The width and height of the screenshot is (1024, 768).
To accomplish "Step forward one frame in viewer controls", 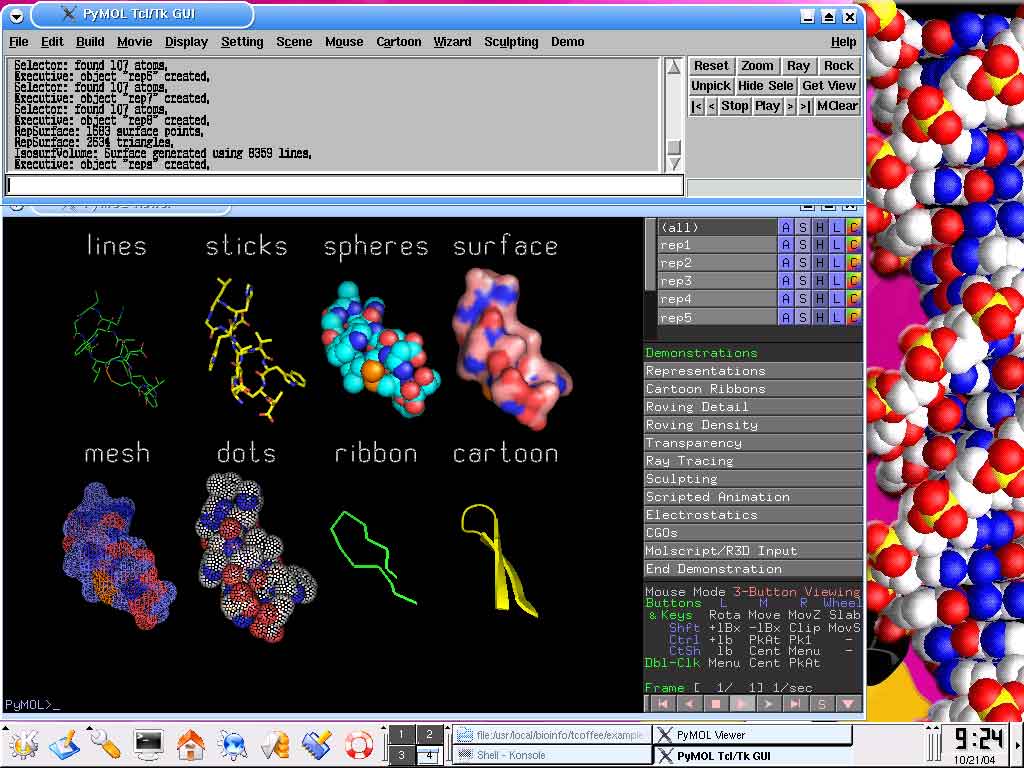I will click(769, 704).
